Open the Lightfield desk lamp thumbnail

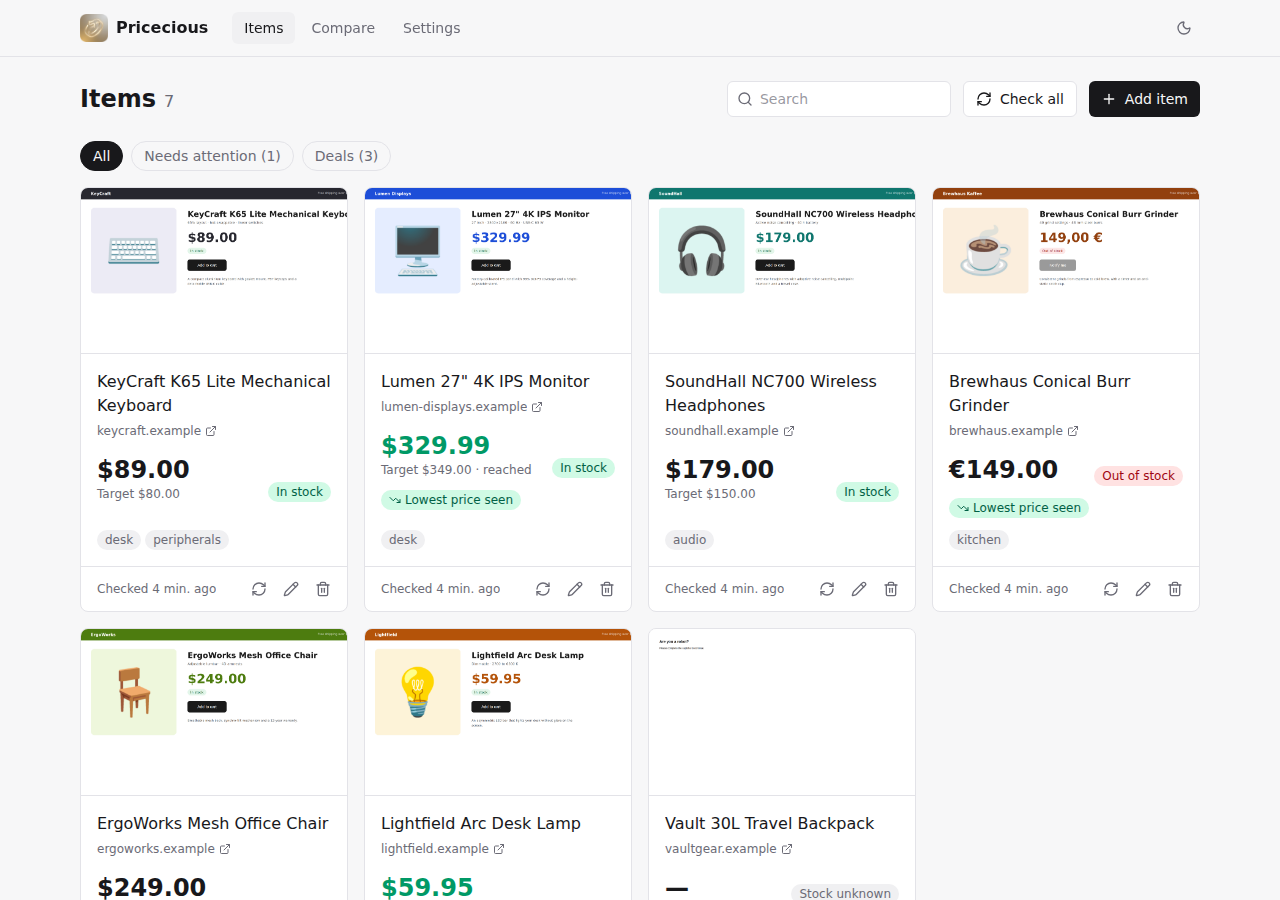(498, 712)
